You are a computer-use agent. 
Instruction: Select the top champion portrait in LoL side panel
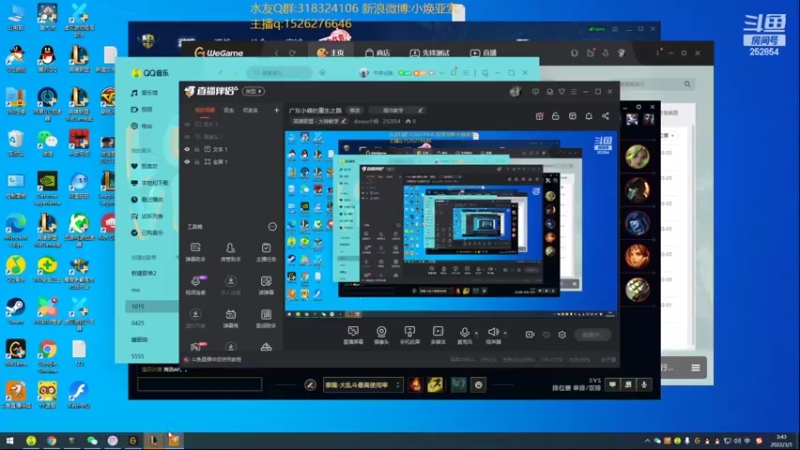pos(637,156)
